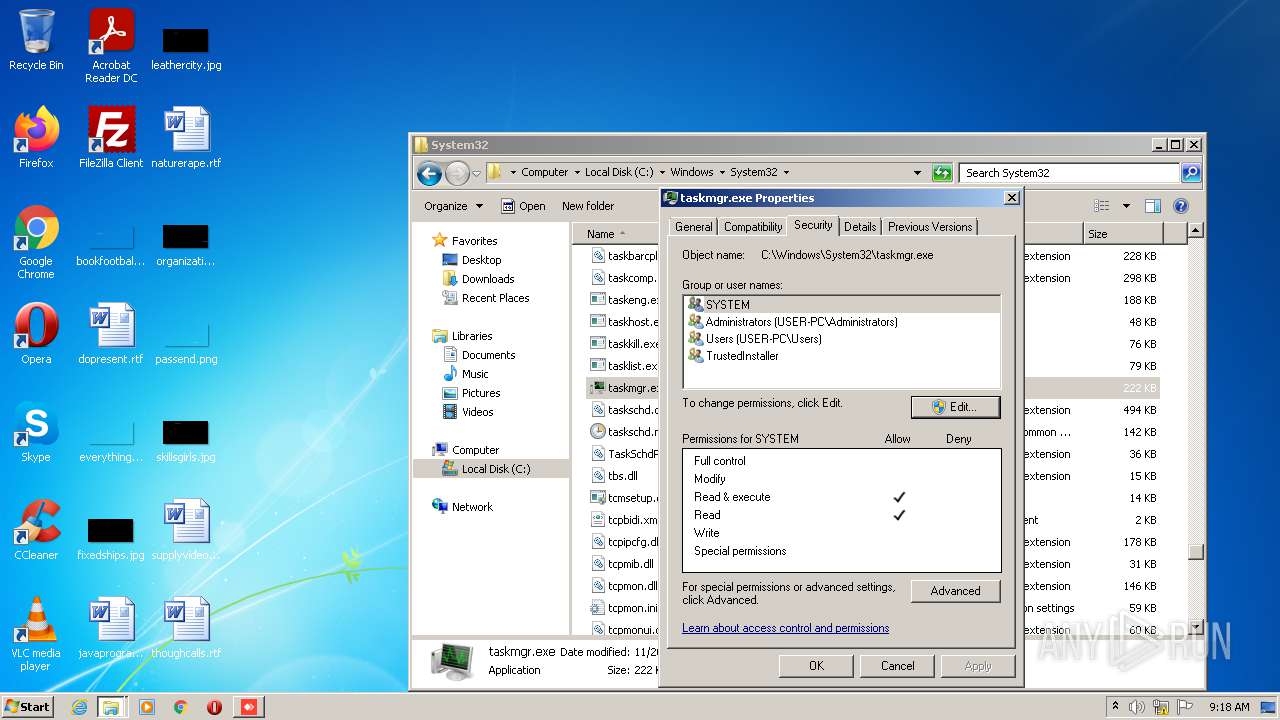The image size is (1280, 720).
Task: Launch Opera browser desktop icon
Action: [36, 333]
